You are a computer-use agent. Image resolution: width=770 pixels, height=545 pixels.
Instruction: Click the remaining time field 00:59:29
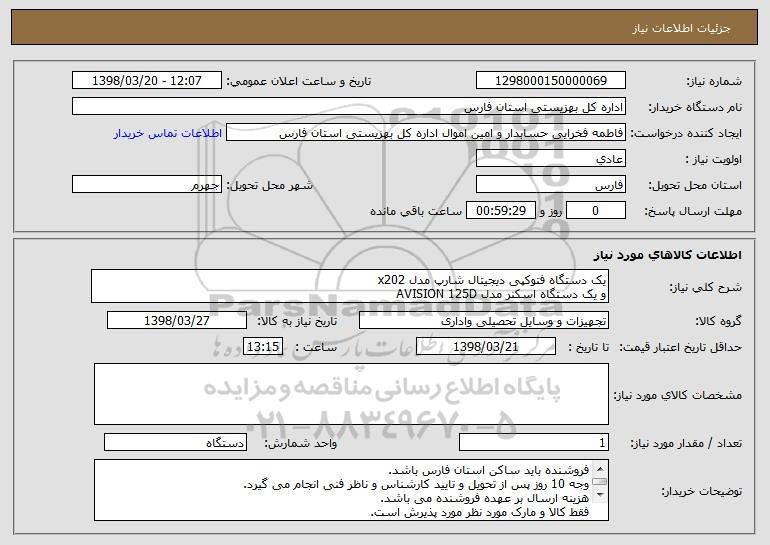(500, 211)
